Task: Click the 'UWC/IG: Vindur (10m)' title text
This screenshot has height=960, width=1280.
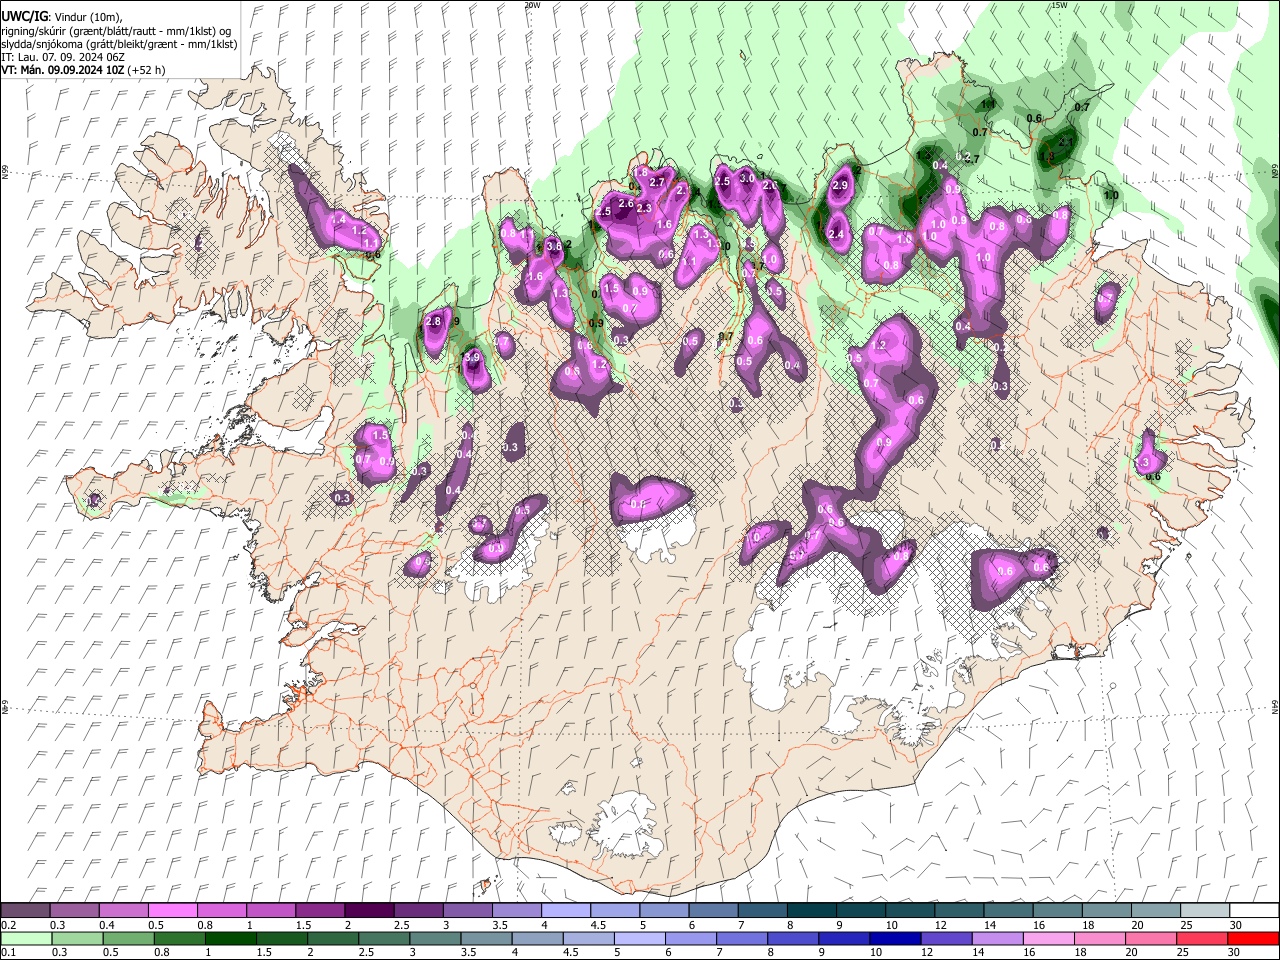Action: pyautogui.click(x=62, y=17)
